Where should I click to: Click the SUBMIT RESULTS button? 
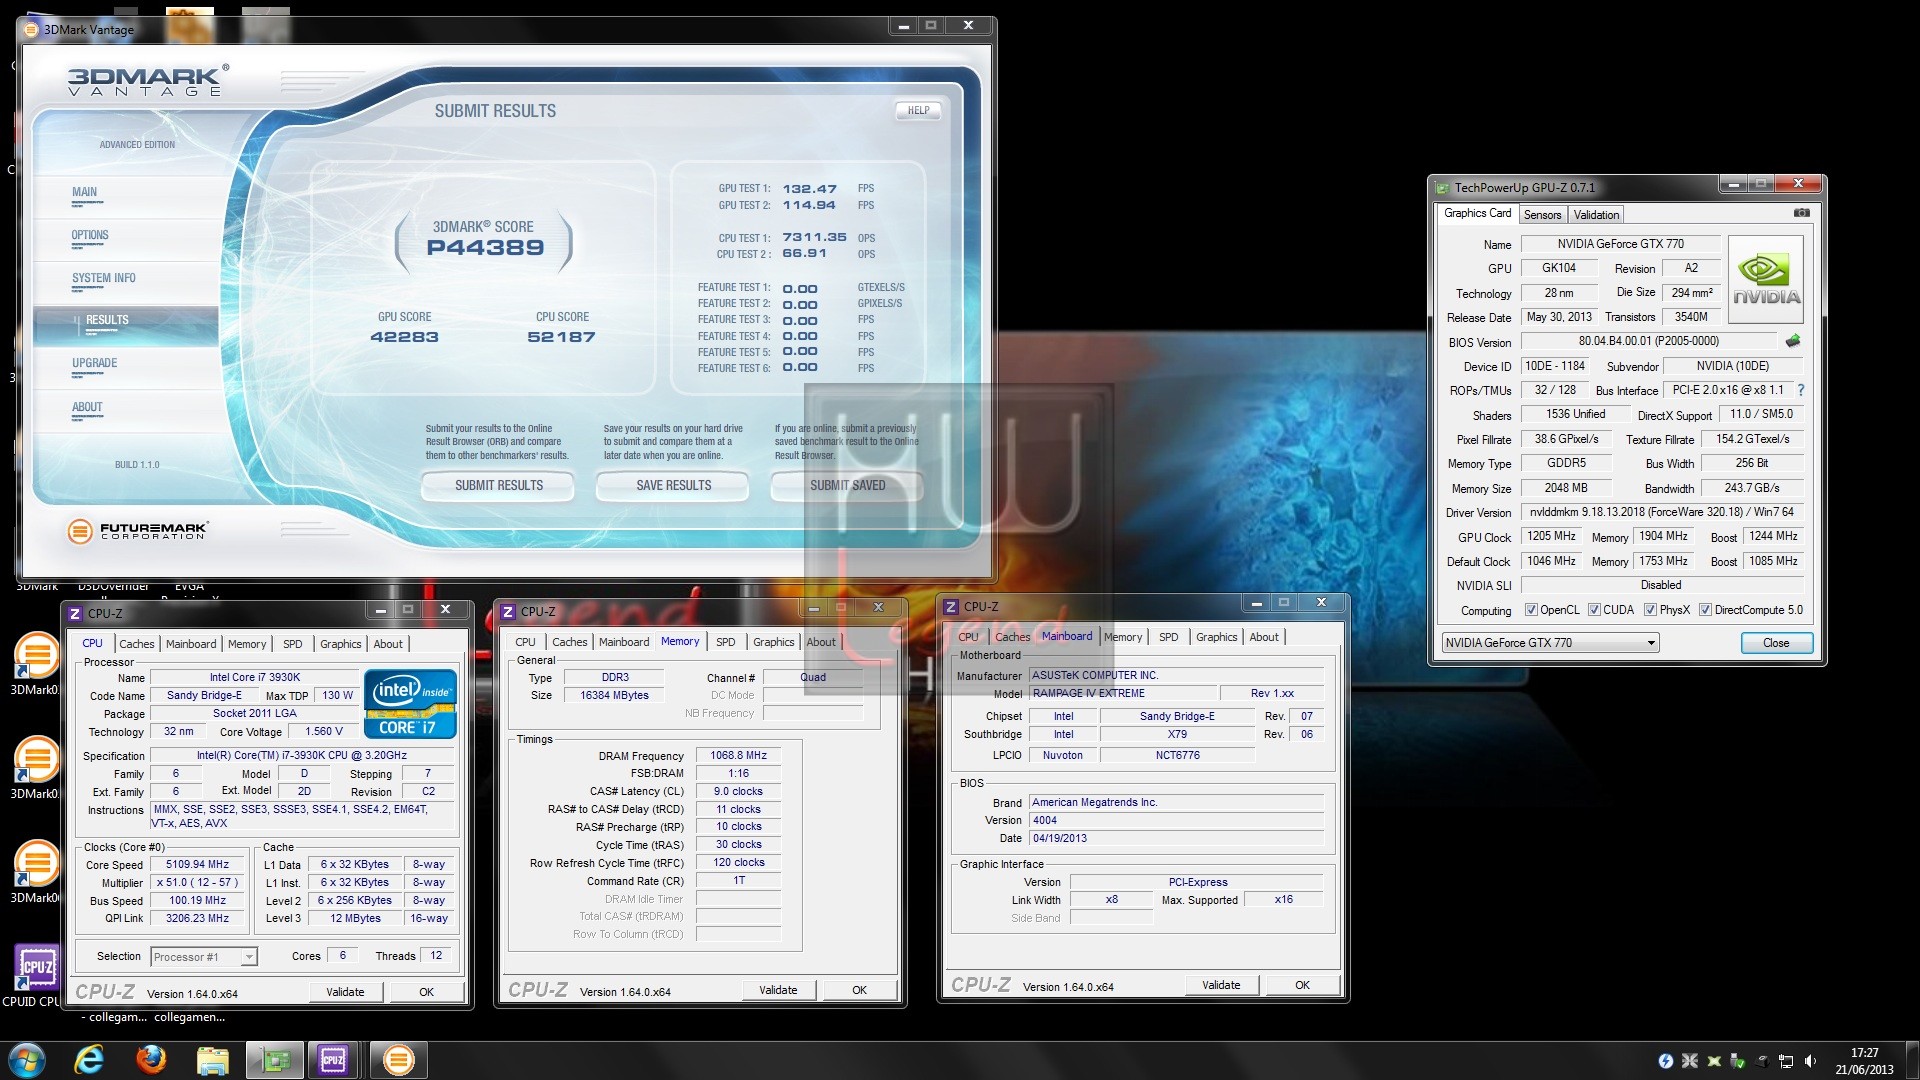(498, 486)
